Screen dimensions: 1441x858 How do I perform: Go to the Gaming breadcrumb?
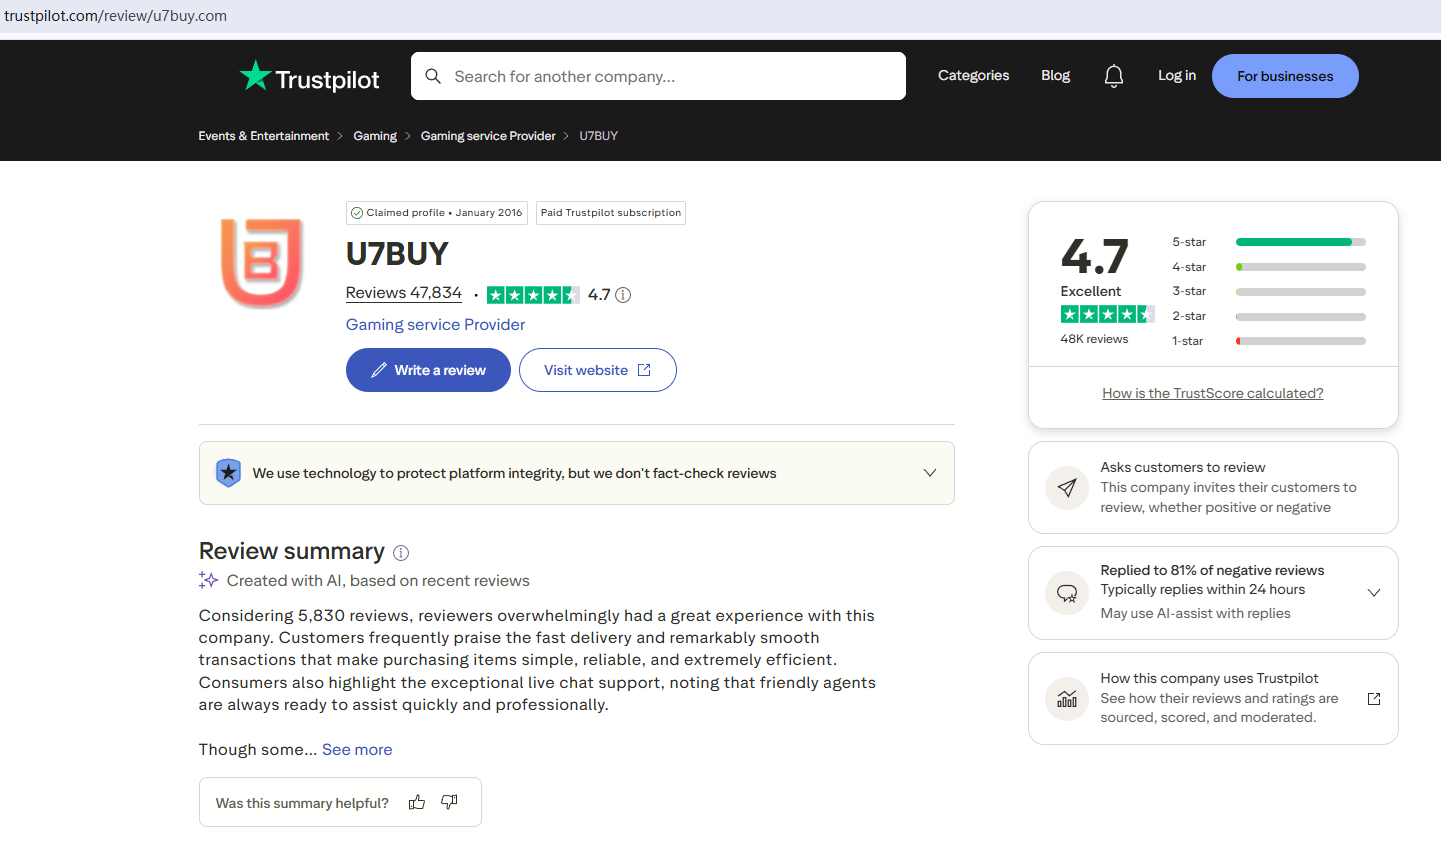click(x=375, y=136)
